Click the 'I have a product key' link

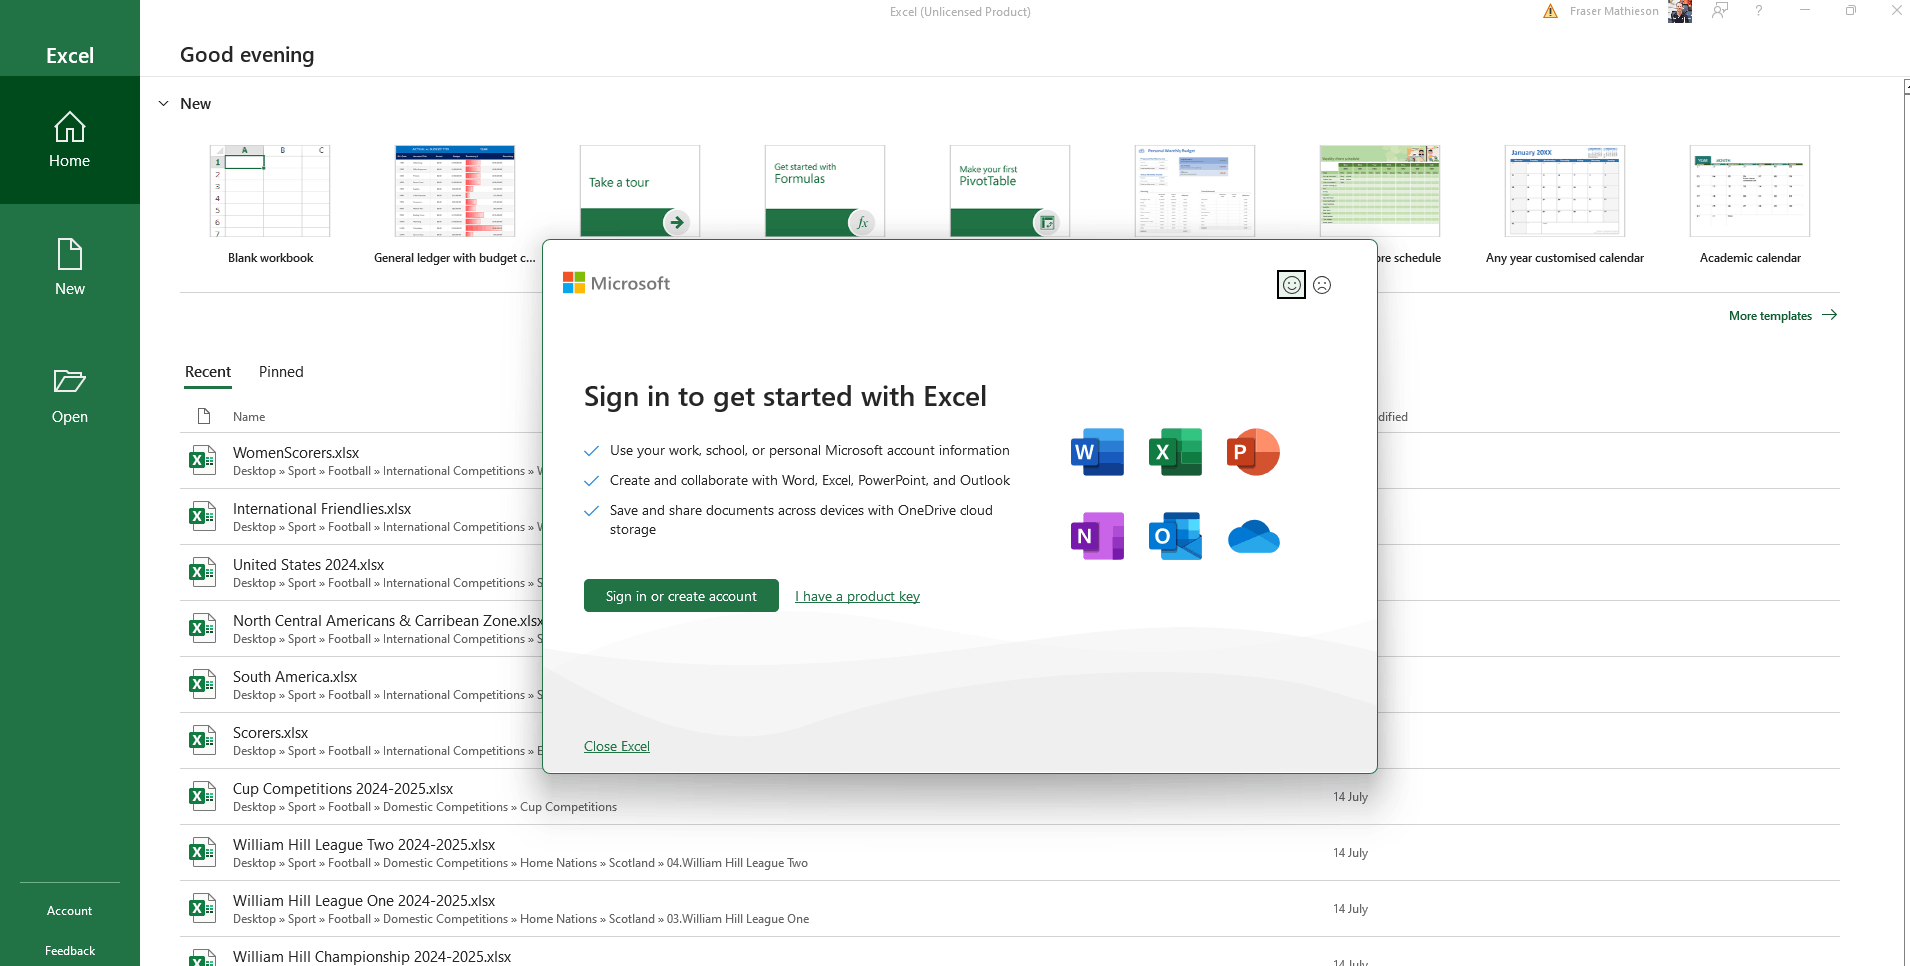pyautogui.click(x=857, y=596)
